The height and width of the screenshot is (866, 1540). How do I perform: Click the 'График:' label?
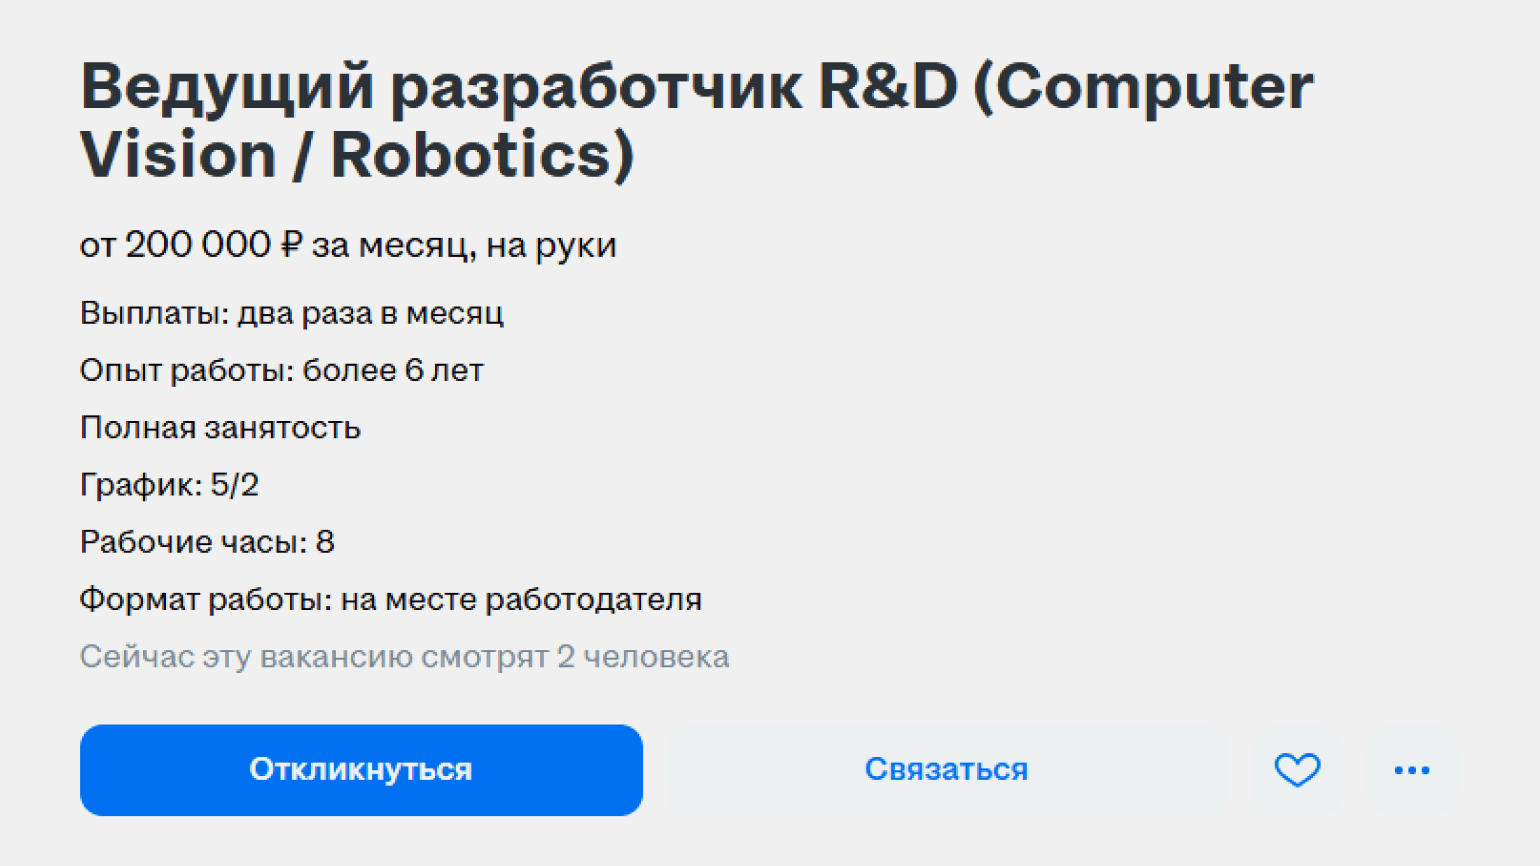[141, 485]
